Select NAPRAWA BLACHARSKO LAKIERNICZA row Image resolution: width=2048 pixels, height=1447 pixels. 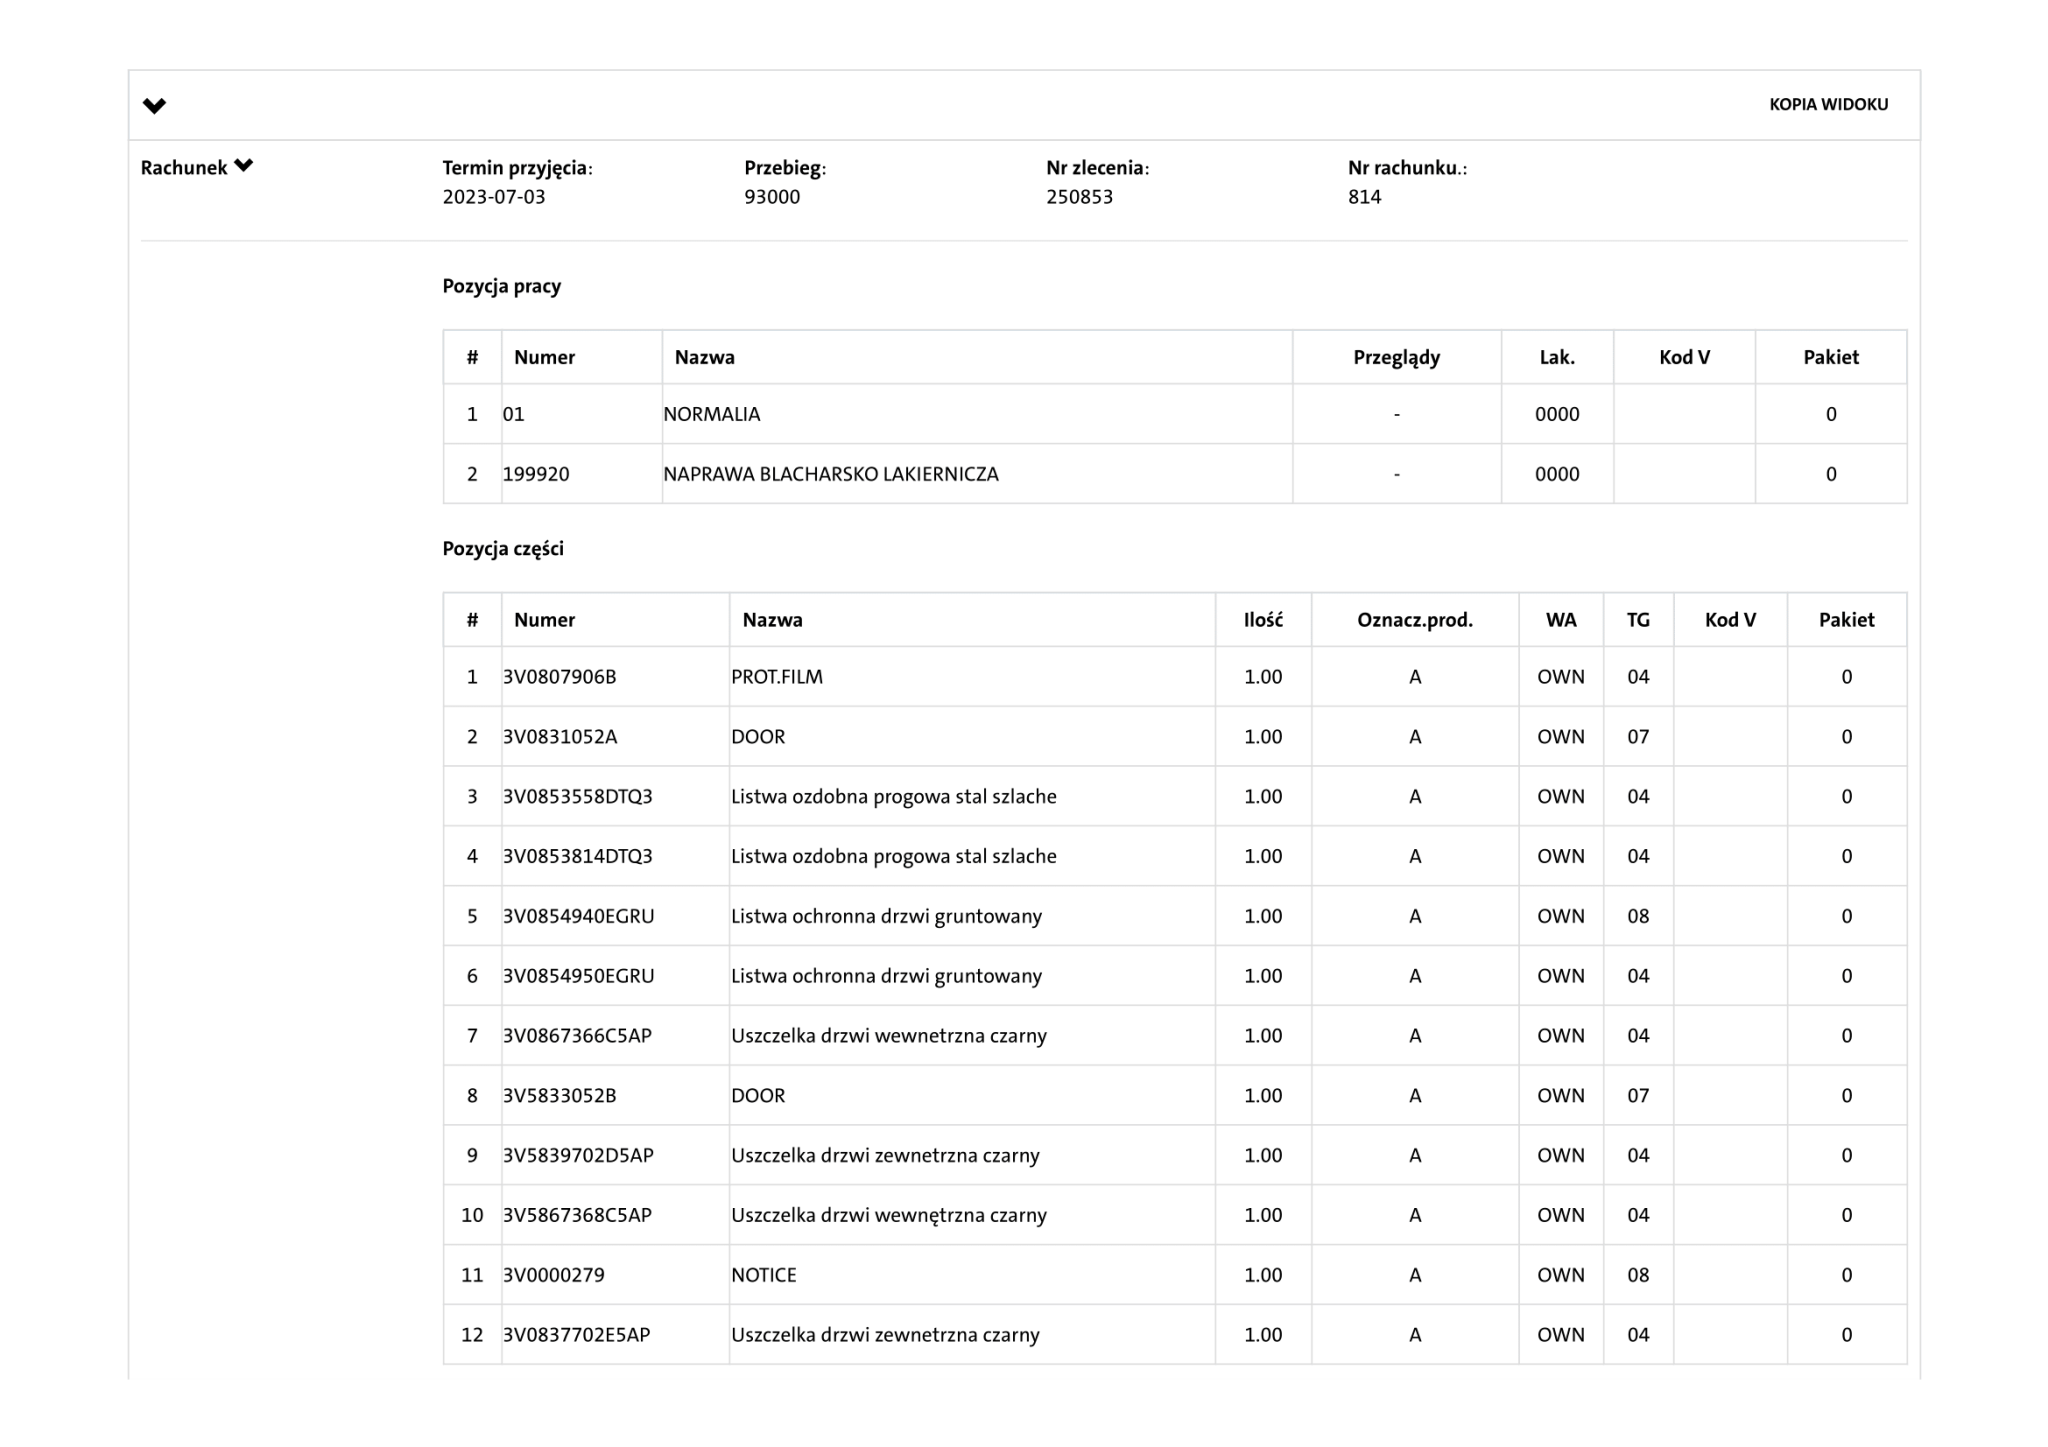pos(830,474)
